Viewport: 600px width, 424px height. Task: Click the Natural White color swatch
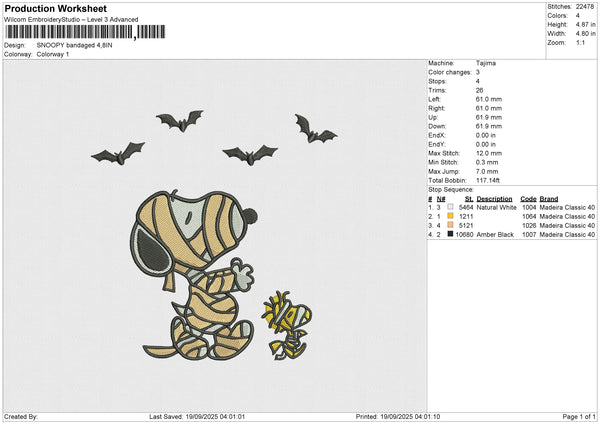450,207
